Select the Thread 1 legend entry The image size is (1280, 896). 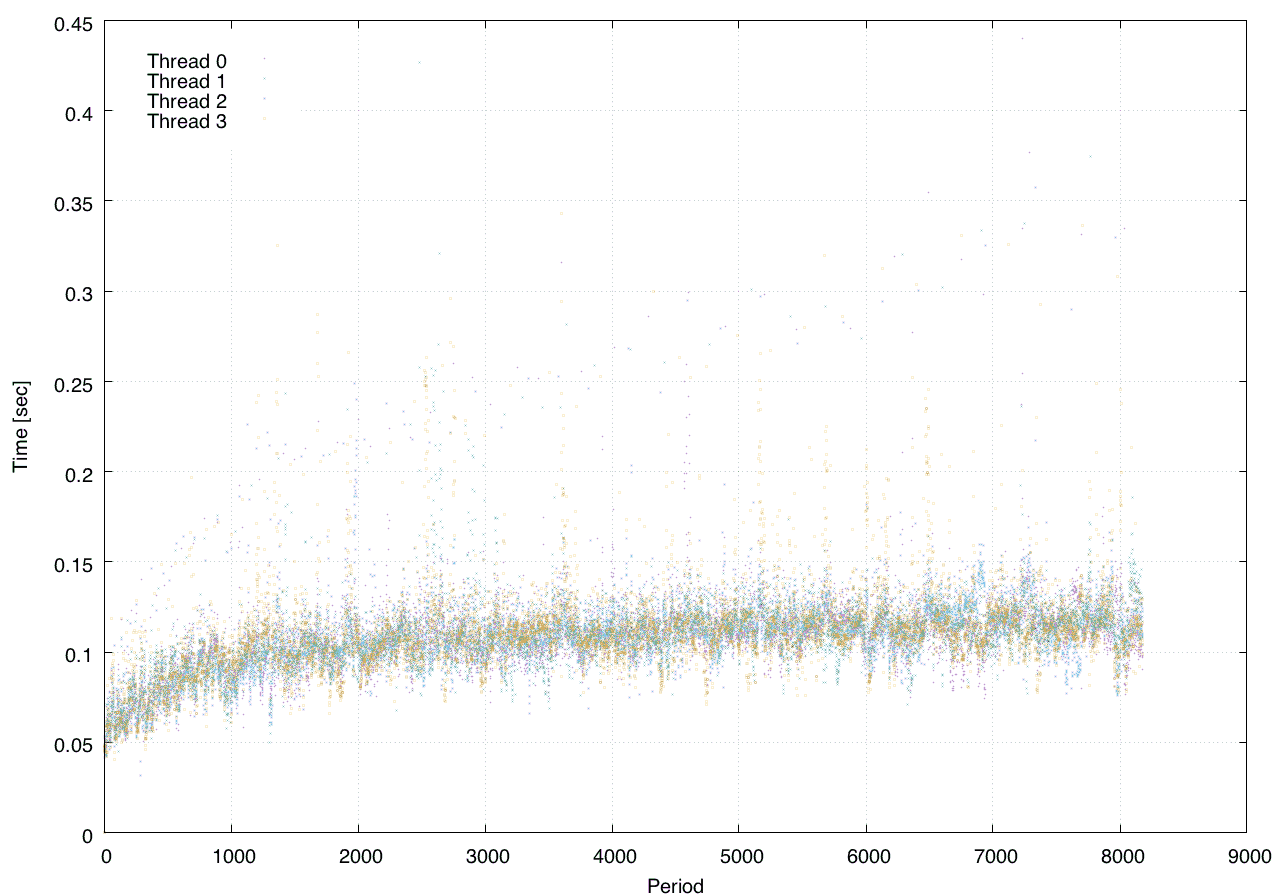pyautogui.click(x=187, y=81)
